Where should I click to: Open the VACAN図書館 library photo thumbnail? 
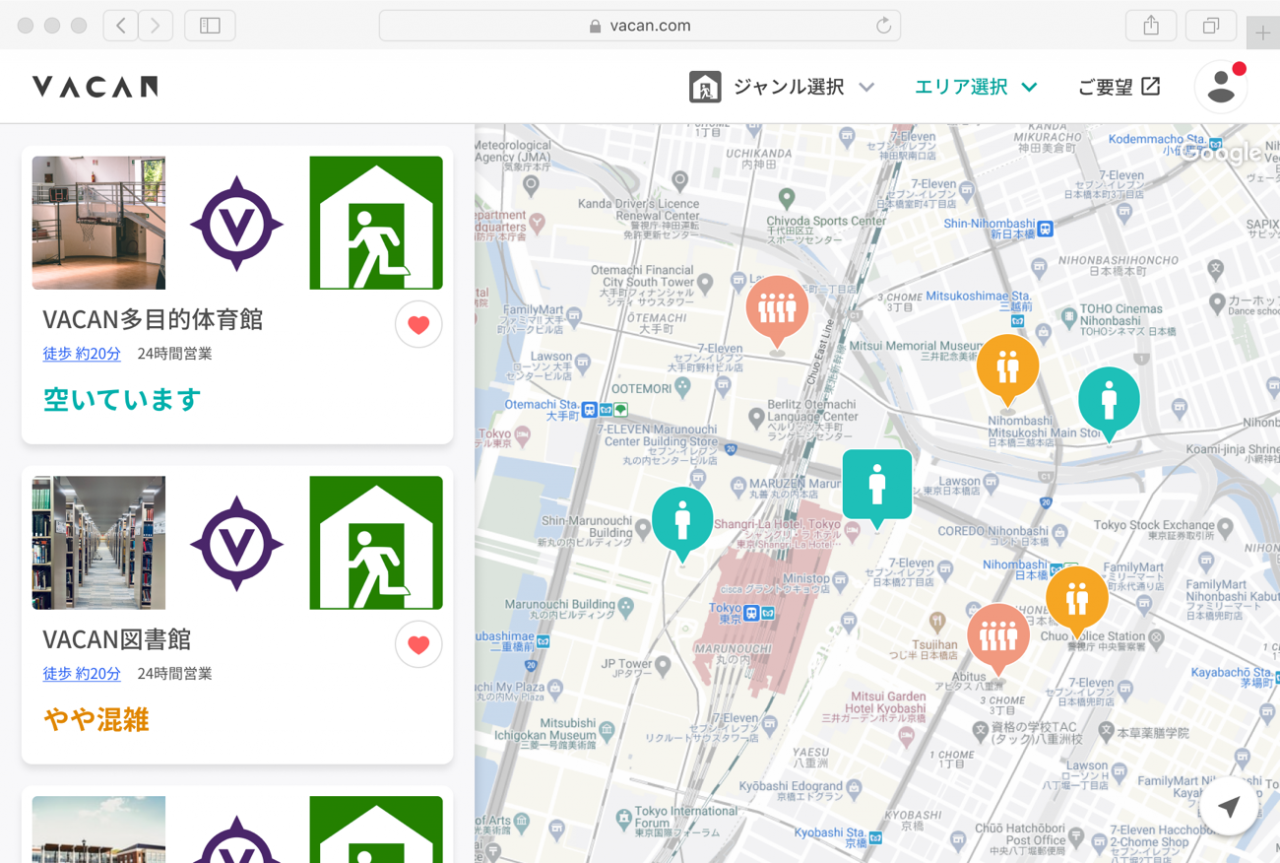pos(98,542)
